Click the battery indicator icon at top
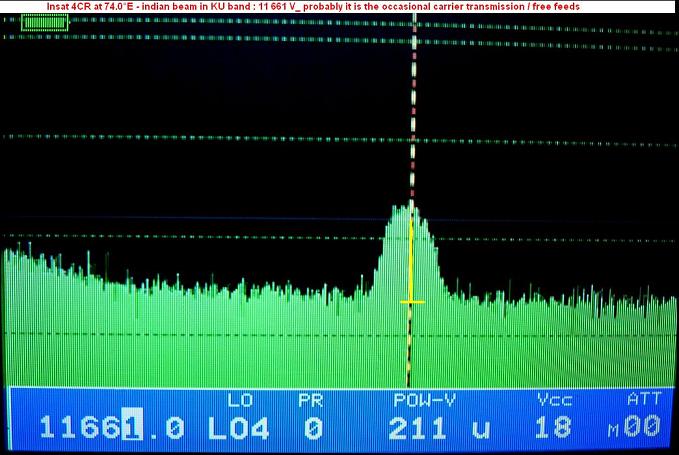 click(45, 23)
